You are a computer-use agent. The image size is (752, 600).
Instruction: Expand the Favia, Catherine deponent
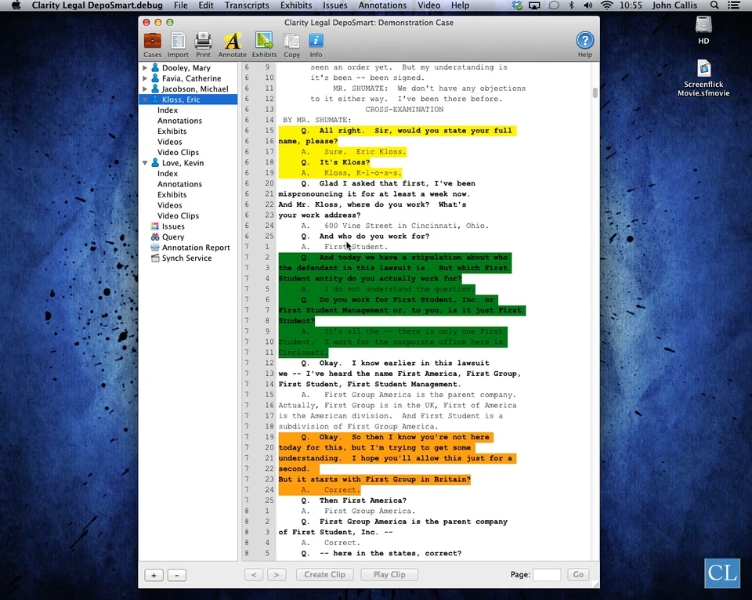tap(145, 78)
